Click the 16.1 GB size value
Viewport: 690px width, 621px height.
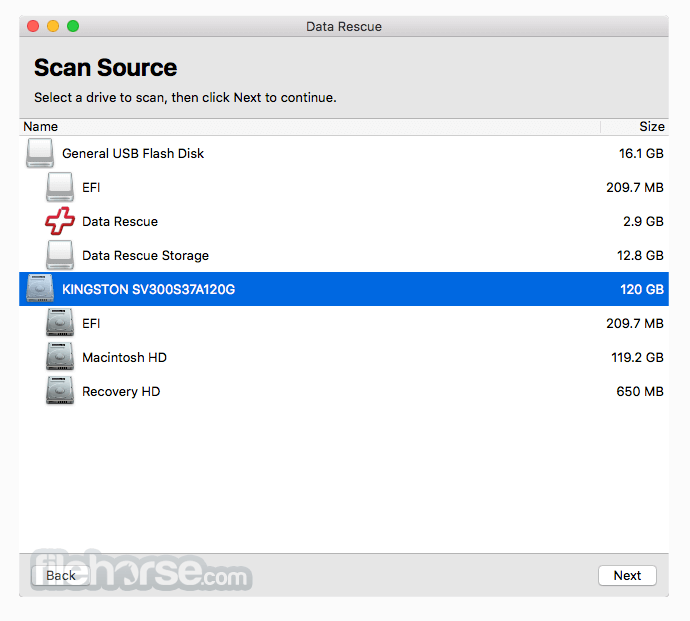pyautogui.click(x=641, y=154)
